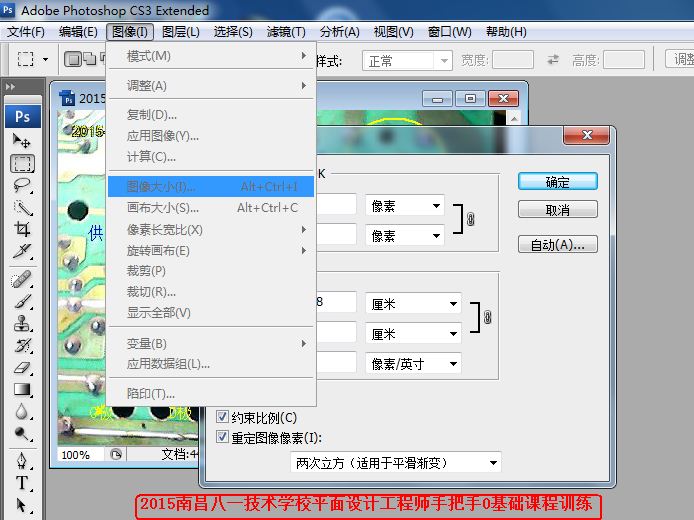Open the resolution 像素/英寸 unit dropdown
This screenshot has width=694, height=520.
point(413,364)
